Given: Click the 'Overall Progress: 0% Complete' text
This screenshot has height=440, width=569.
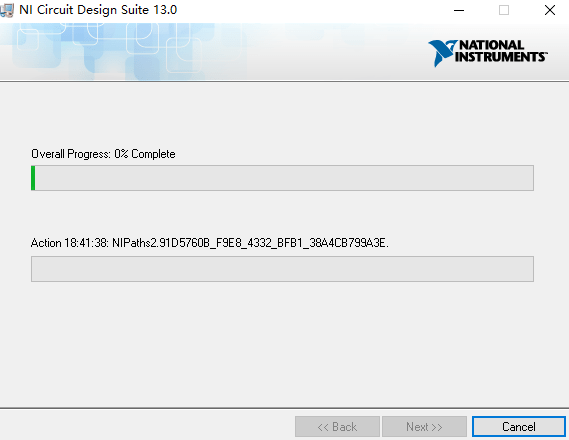Looking at the screenshot, I should [103, 154].
